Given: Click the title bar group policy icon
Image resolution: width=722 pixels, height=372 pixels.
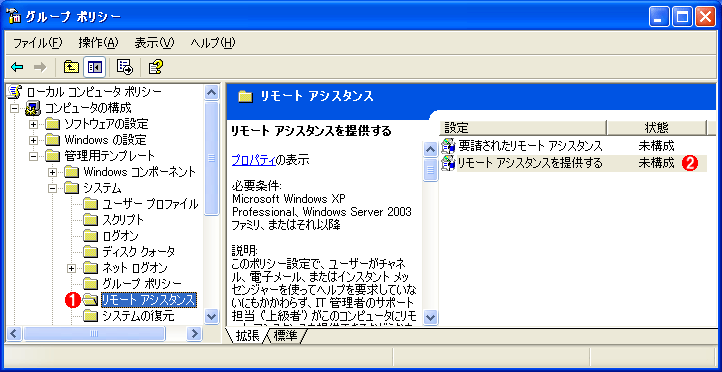Looking at the screenshot, I should click(x=15, y=17).
